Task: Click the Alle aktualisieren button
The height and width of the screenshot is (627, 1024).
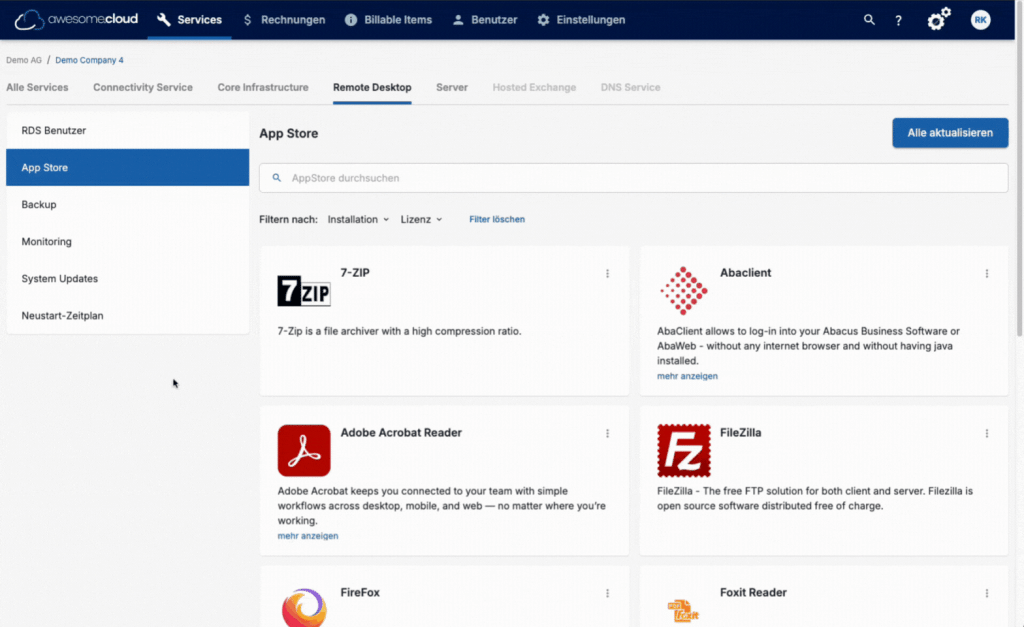Action: click(x=950, y=133)
